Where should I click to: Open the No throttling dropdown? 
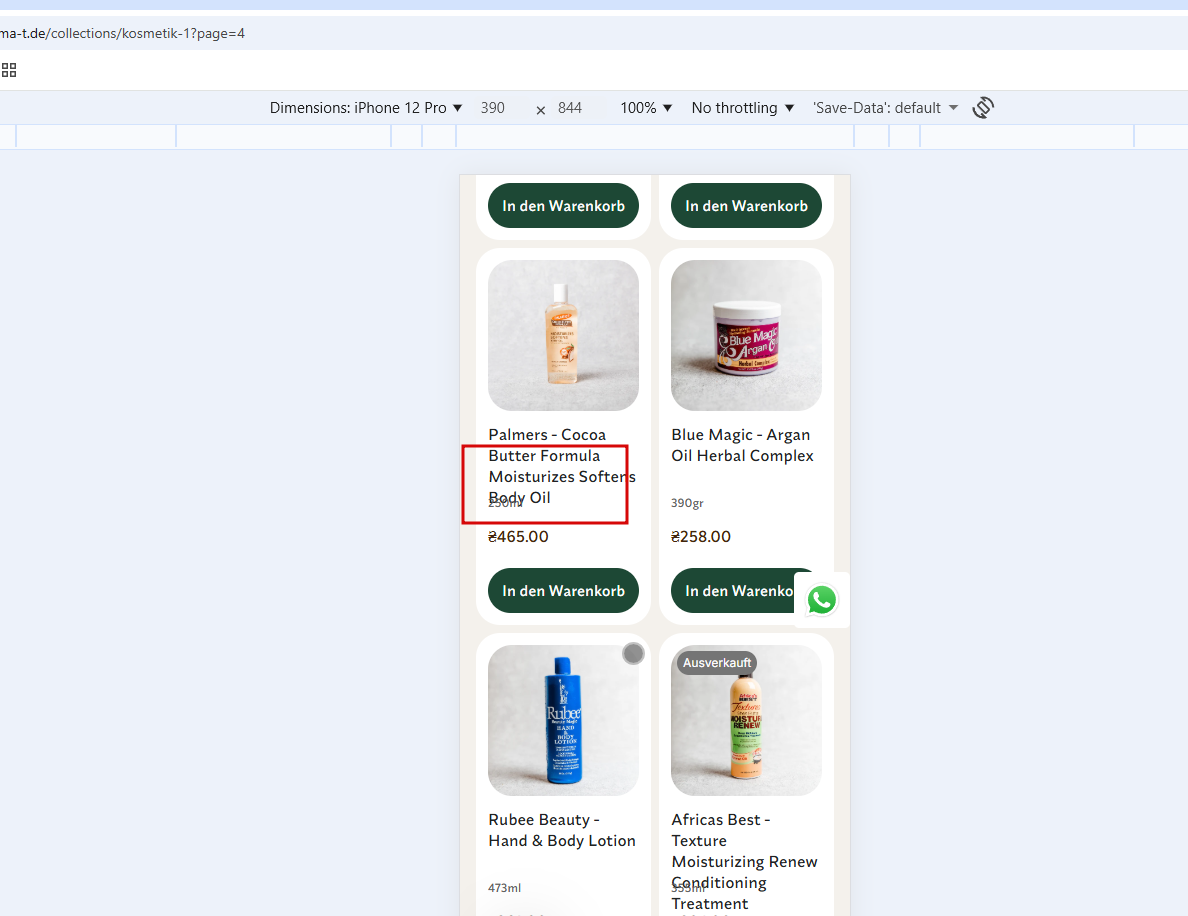pos(742,108)
